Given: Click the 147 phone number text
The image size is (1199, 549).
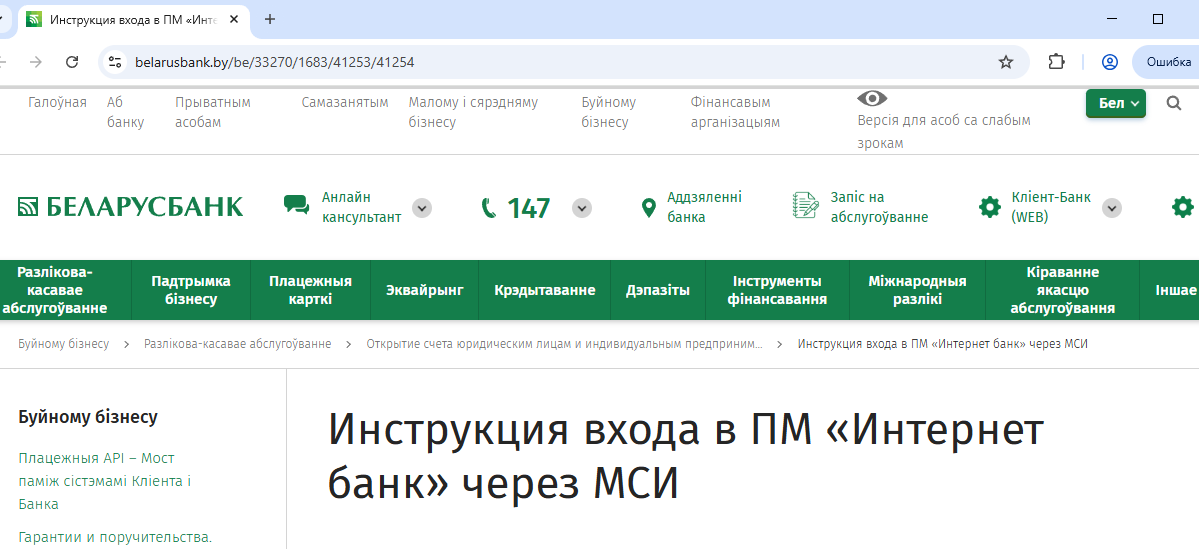Looking at the screenshot, I should [x=528, y=208].
